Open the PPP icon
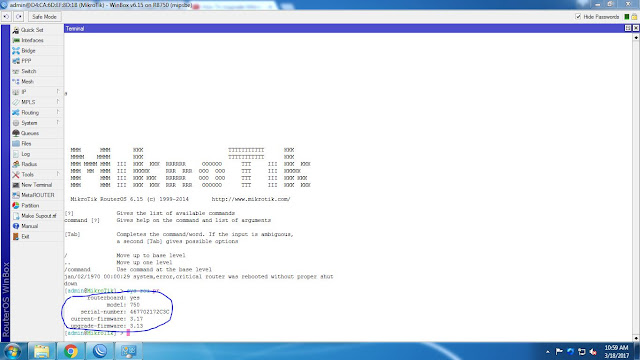This screenshot has height=360, width=640. [16, 61]
